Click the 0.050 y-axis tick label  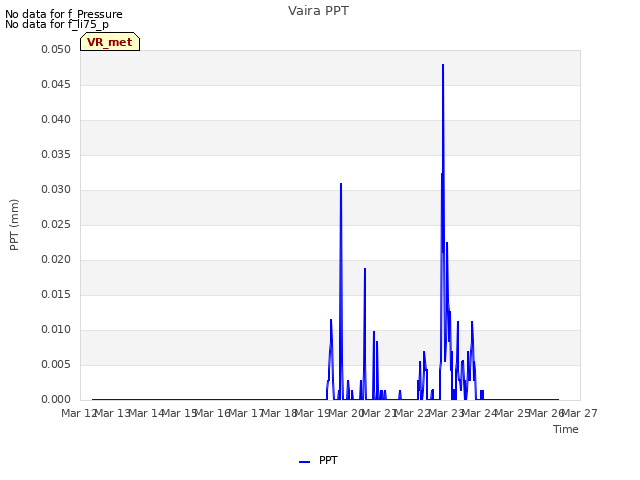[x=56, y=50]
